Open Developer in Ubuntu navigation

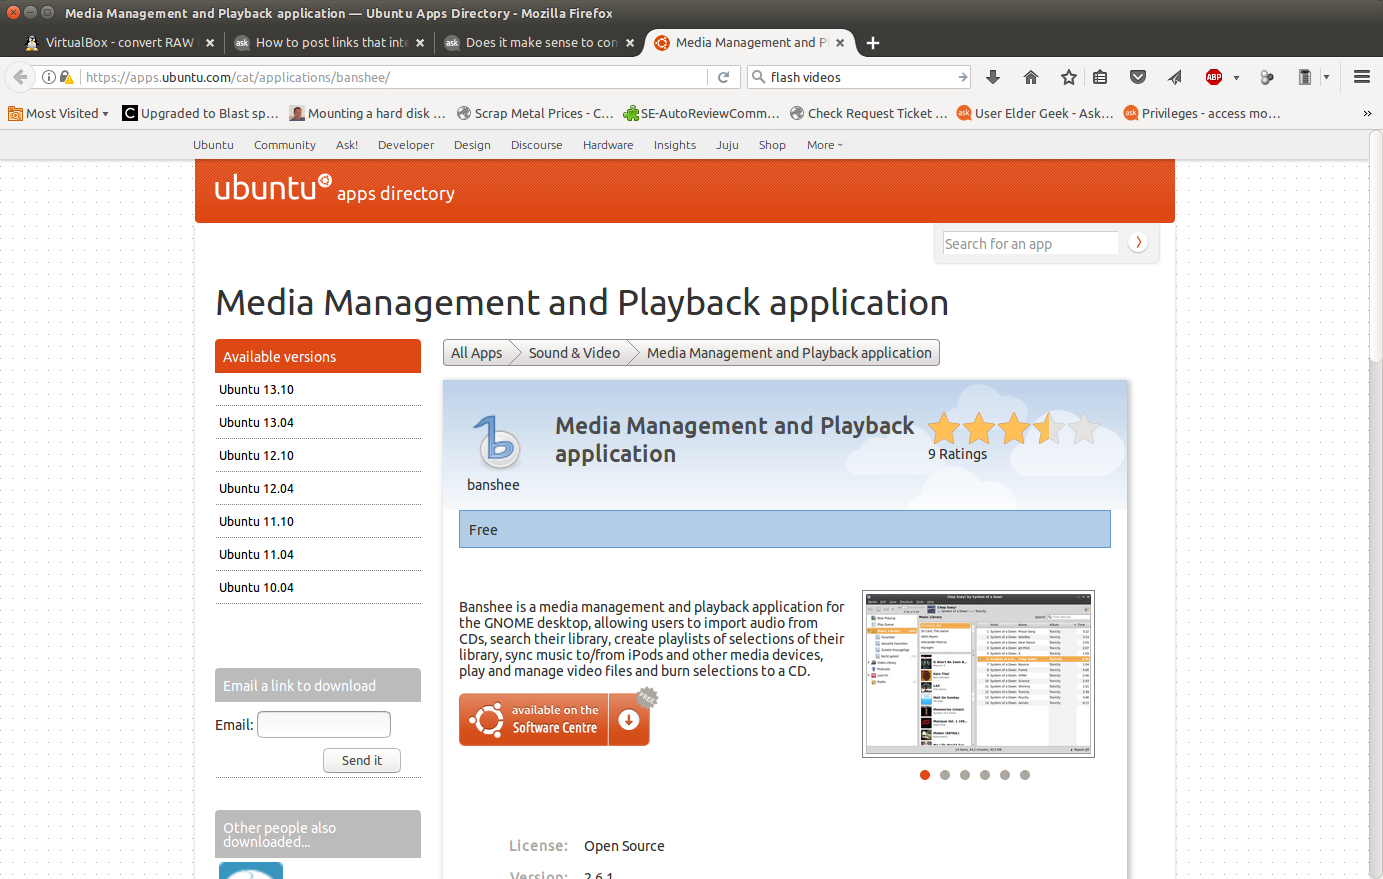(x=406, y=145)
